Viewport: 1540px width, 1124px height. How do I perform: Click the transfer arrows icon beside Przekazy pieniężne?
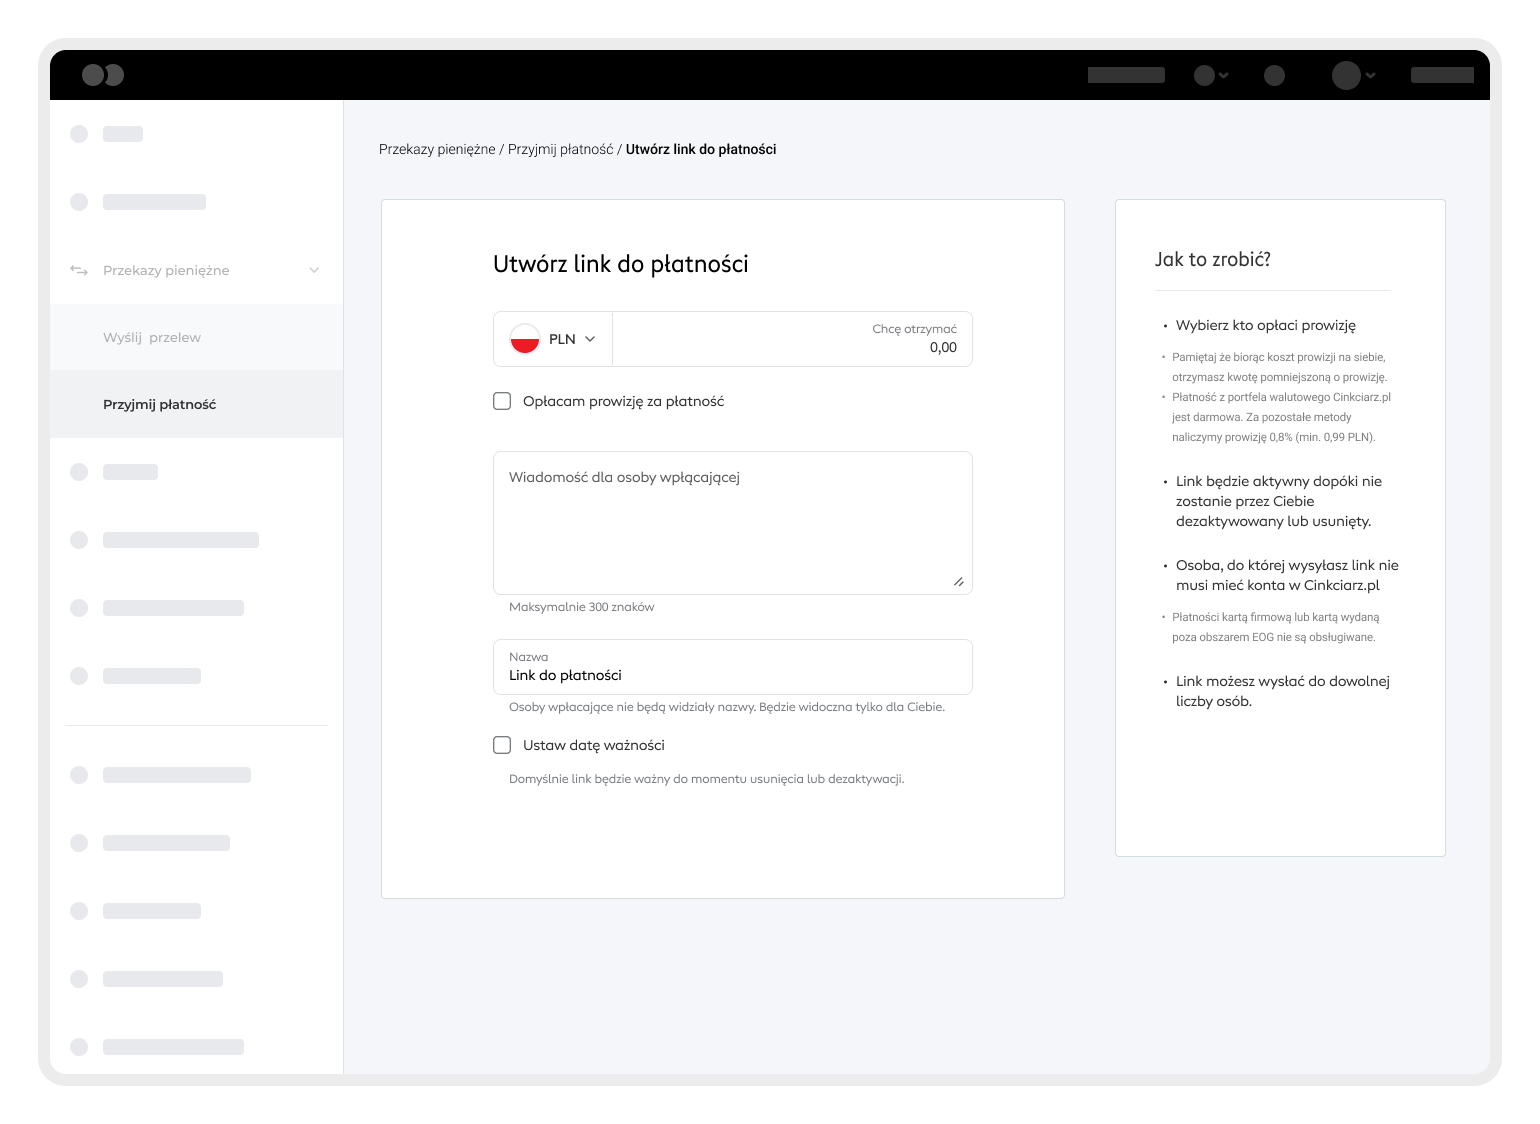[x=79, y=270]
